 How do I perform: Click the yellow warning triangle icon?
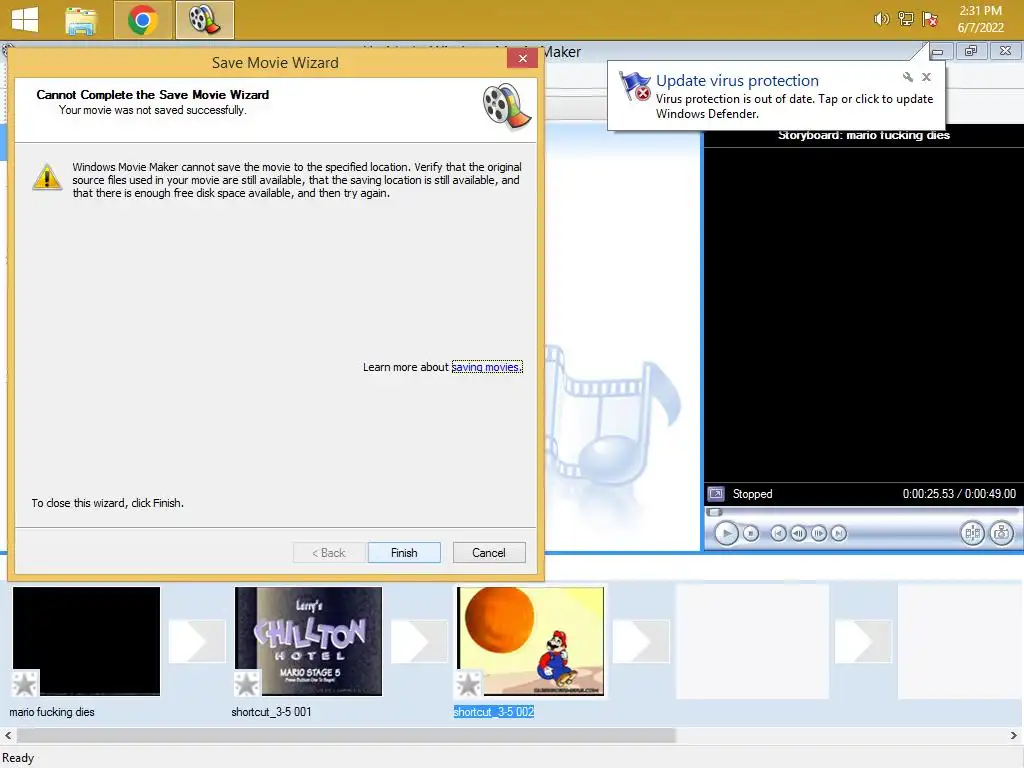click(x=47, y=177)
